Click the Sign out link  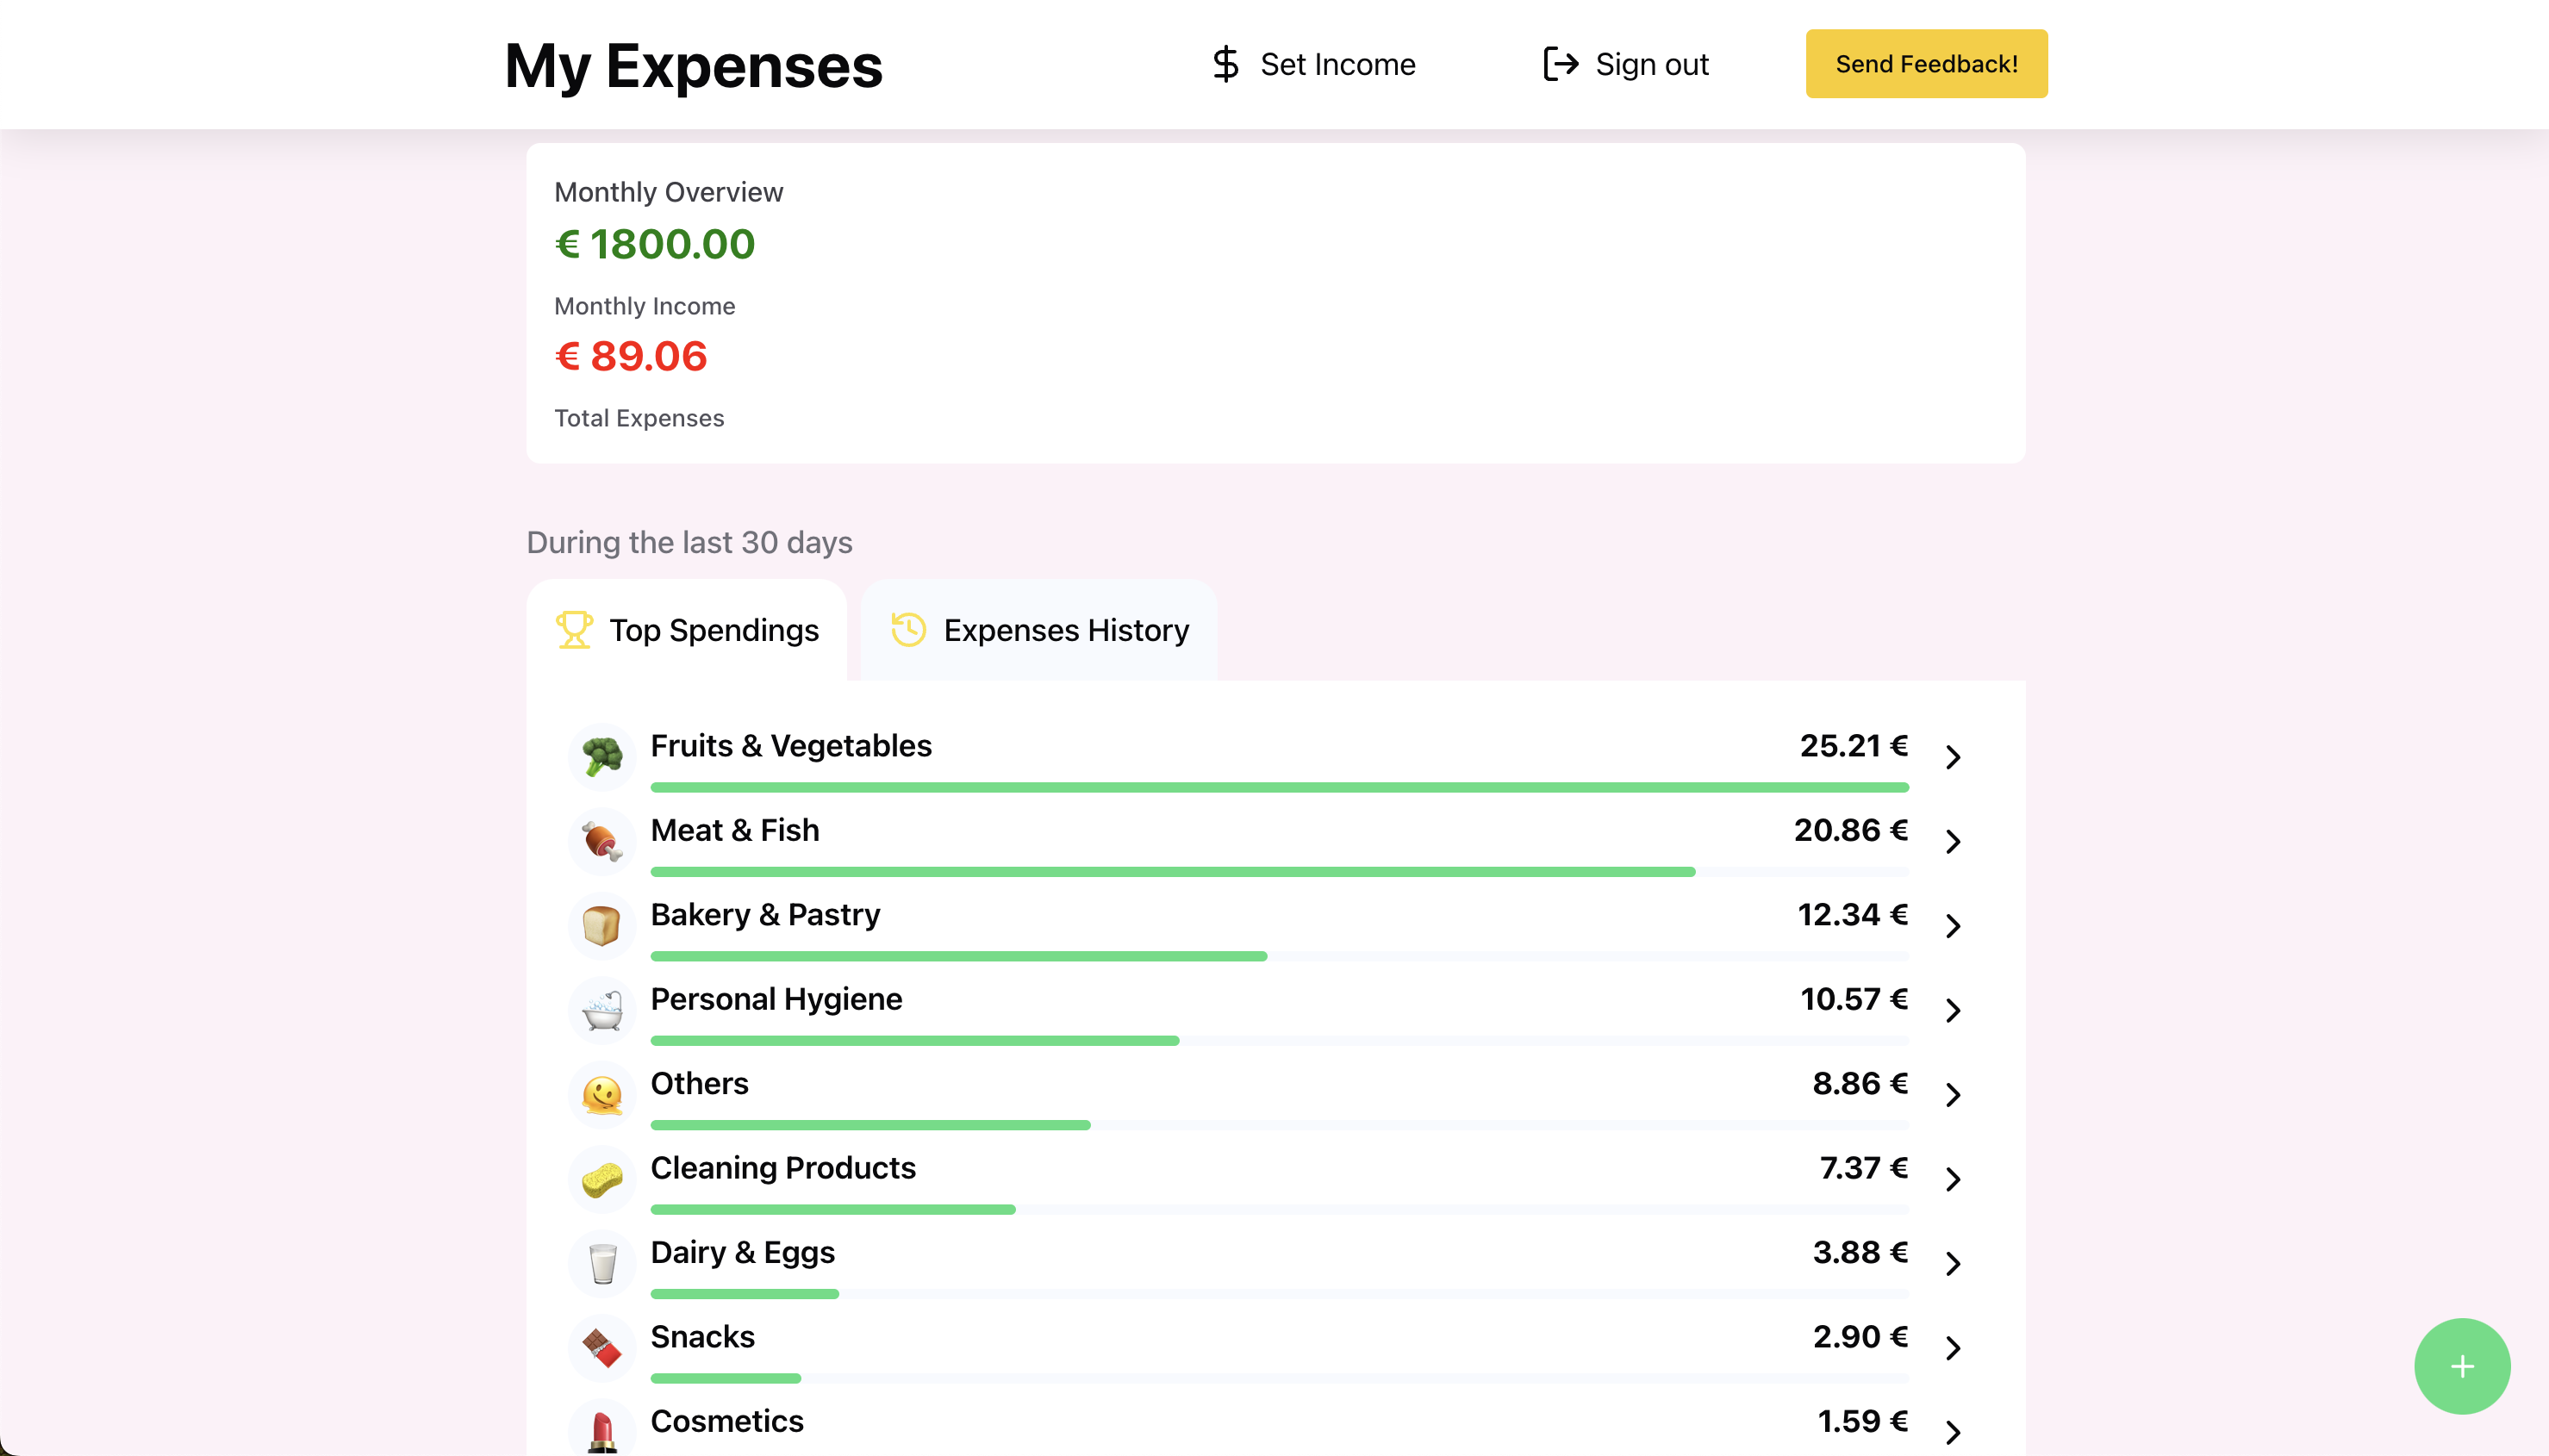pos(1626,64)
